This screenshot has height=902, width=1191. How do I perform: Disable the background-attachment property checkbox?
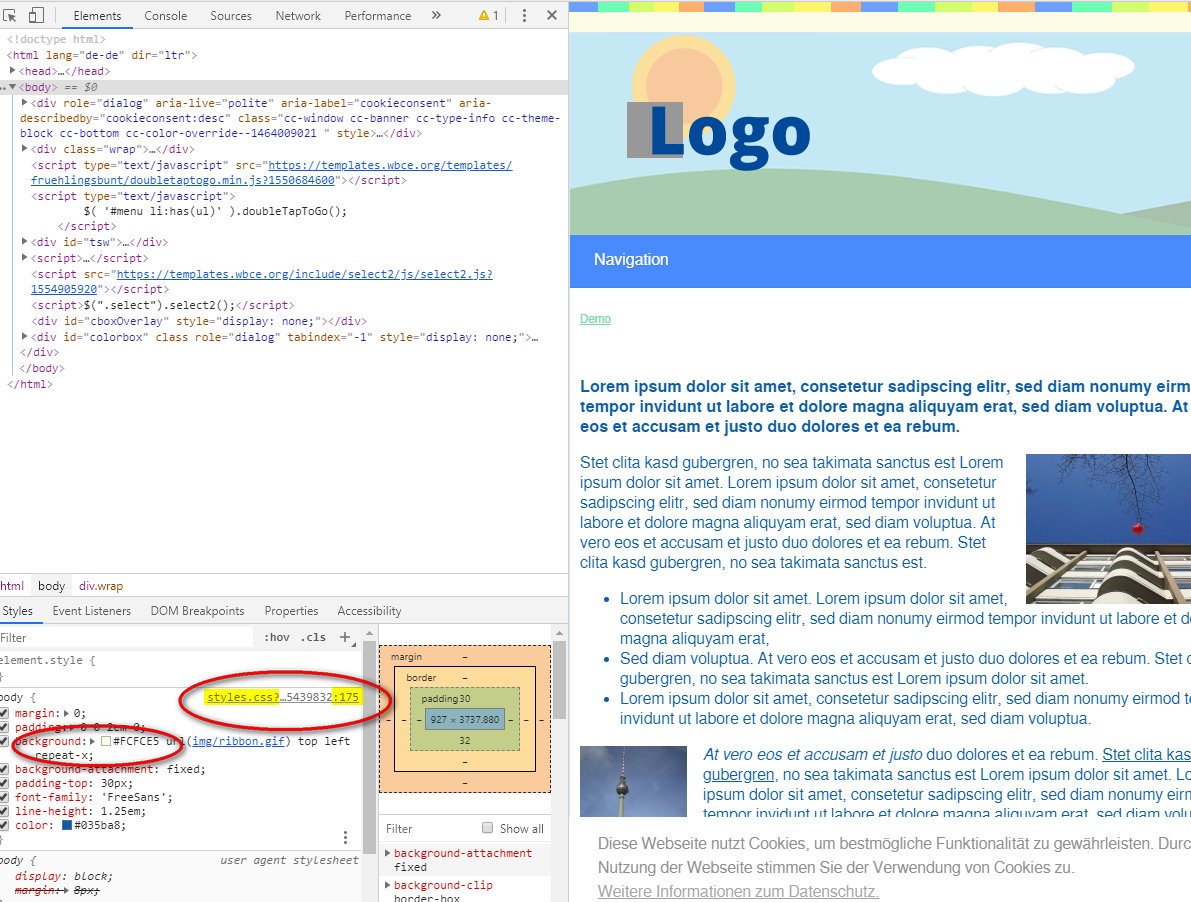point(4,769)
